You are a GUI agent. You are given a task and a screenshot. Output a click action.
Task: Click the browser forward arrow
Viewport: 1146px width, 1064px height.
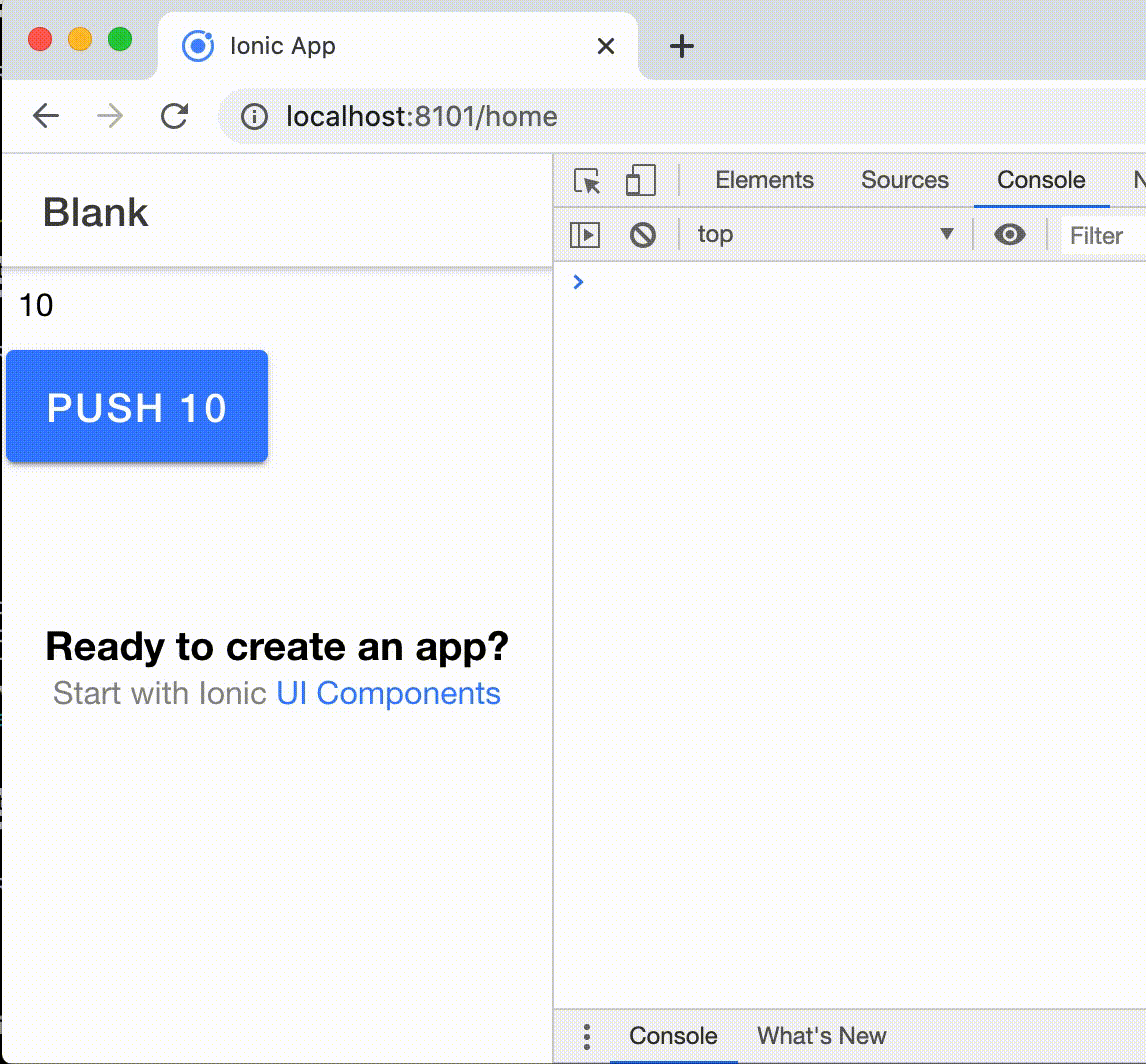(110, 115)
